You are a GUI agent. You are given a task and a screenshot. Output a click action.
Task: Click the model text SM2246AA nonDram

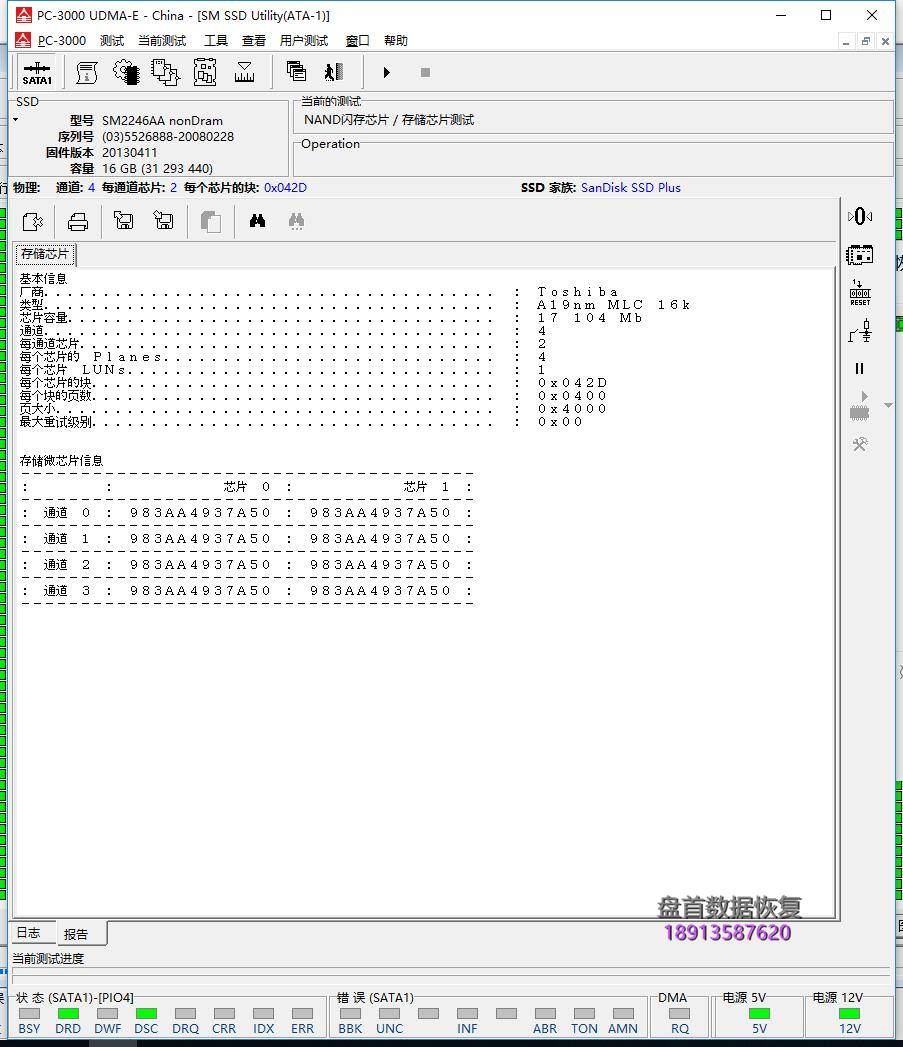pyautogui.click(x=162, y=120)
